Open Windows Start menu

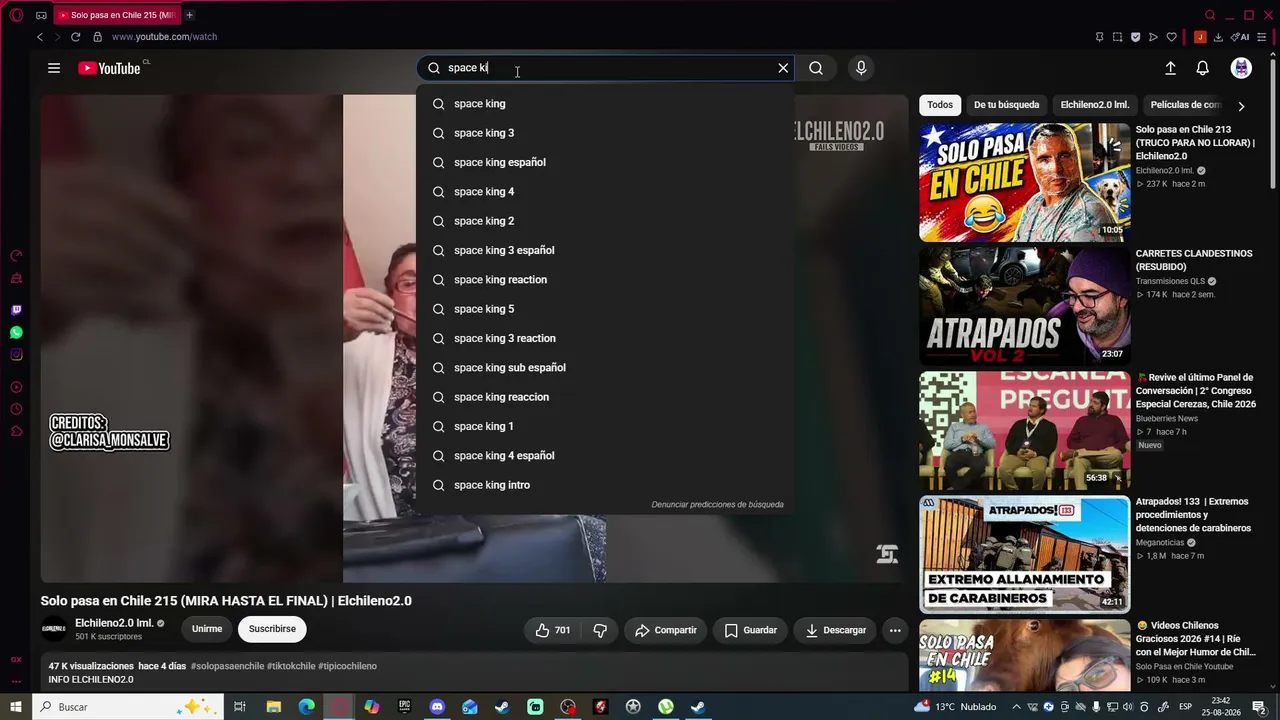click(16, 707)
